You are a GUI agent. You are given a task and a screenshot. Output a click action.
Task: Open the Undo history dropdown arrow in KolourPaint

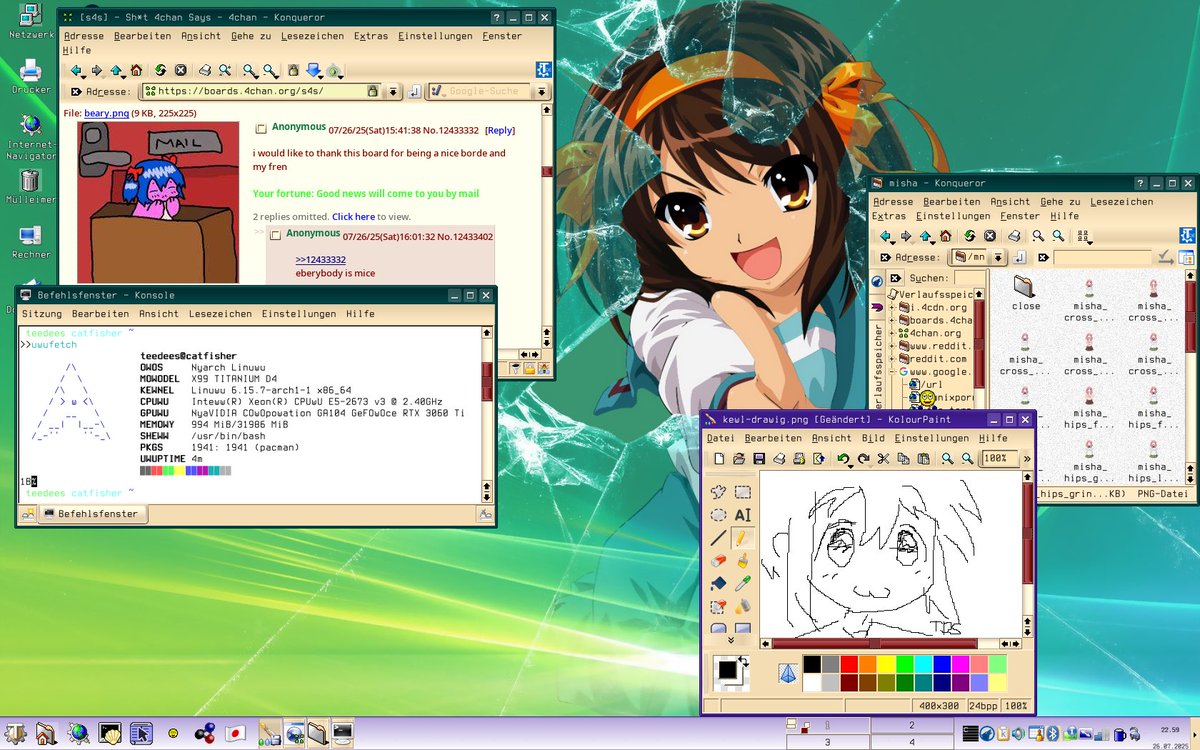point(851,467)
